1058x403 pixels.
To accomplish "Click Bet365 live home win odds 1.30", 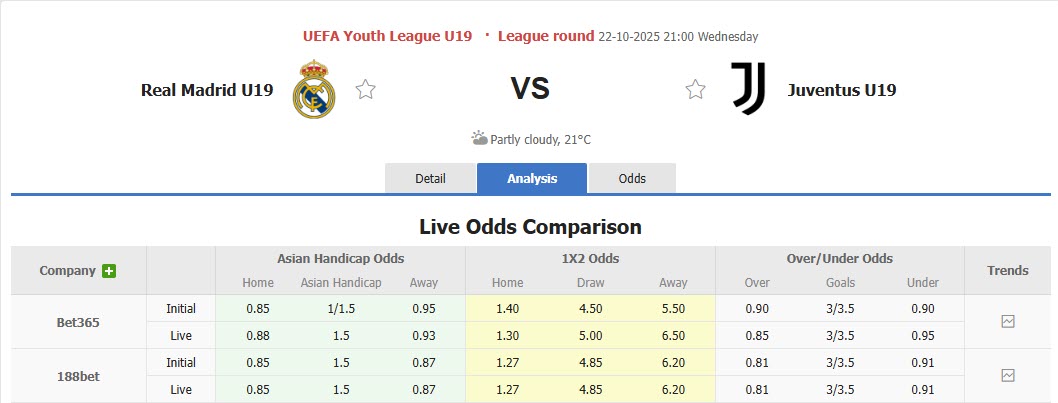I will (508, 336).
